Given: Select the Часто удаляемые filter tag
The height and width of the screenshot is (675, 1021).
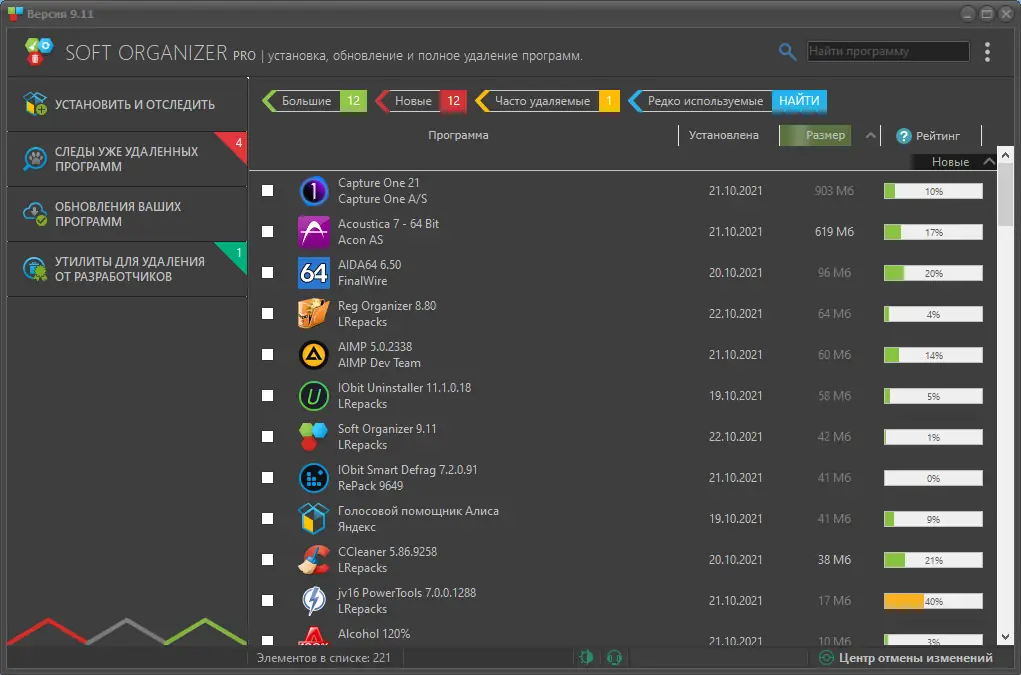Looking at the screenshot, I should [548, 101].
